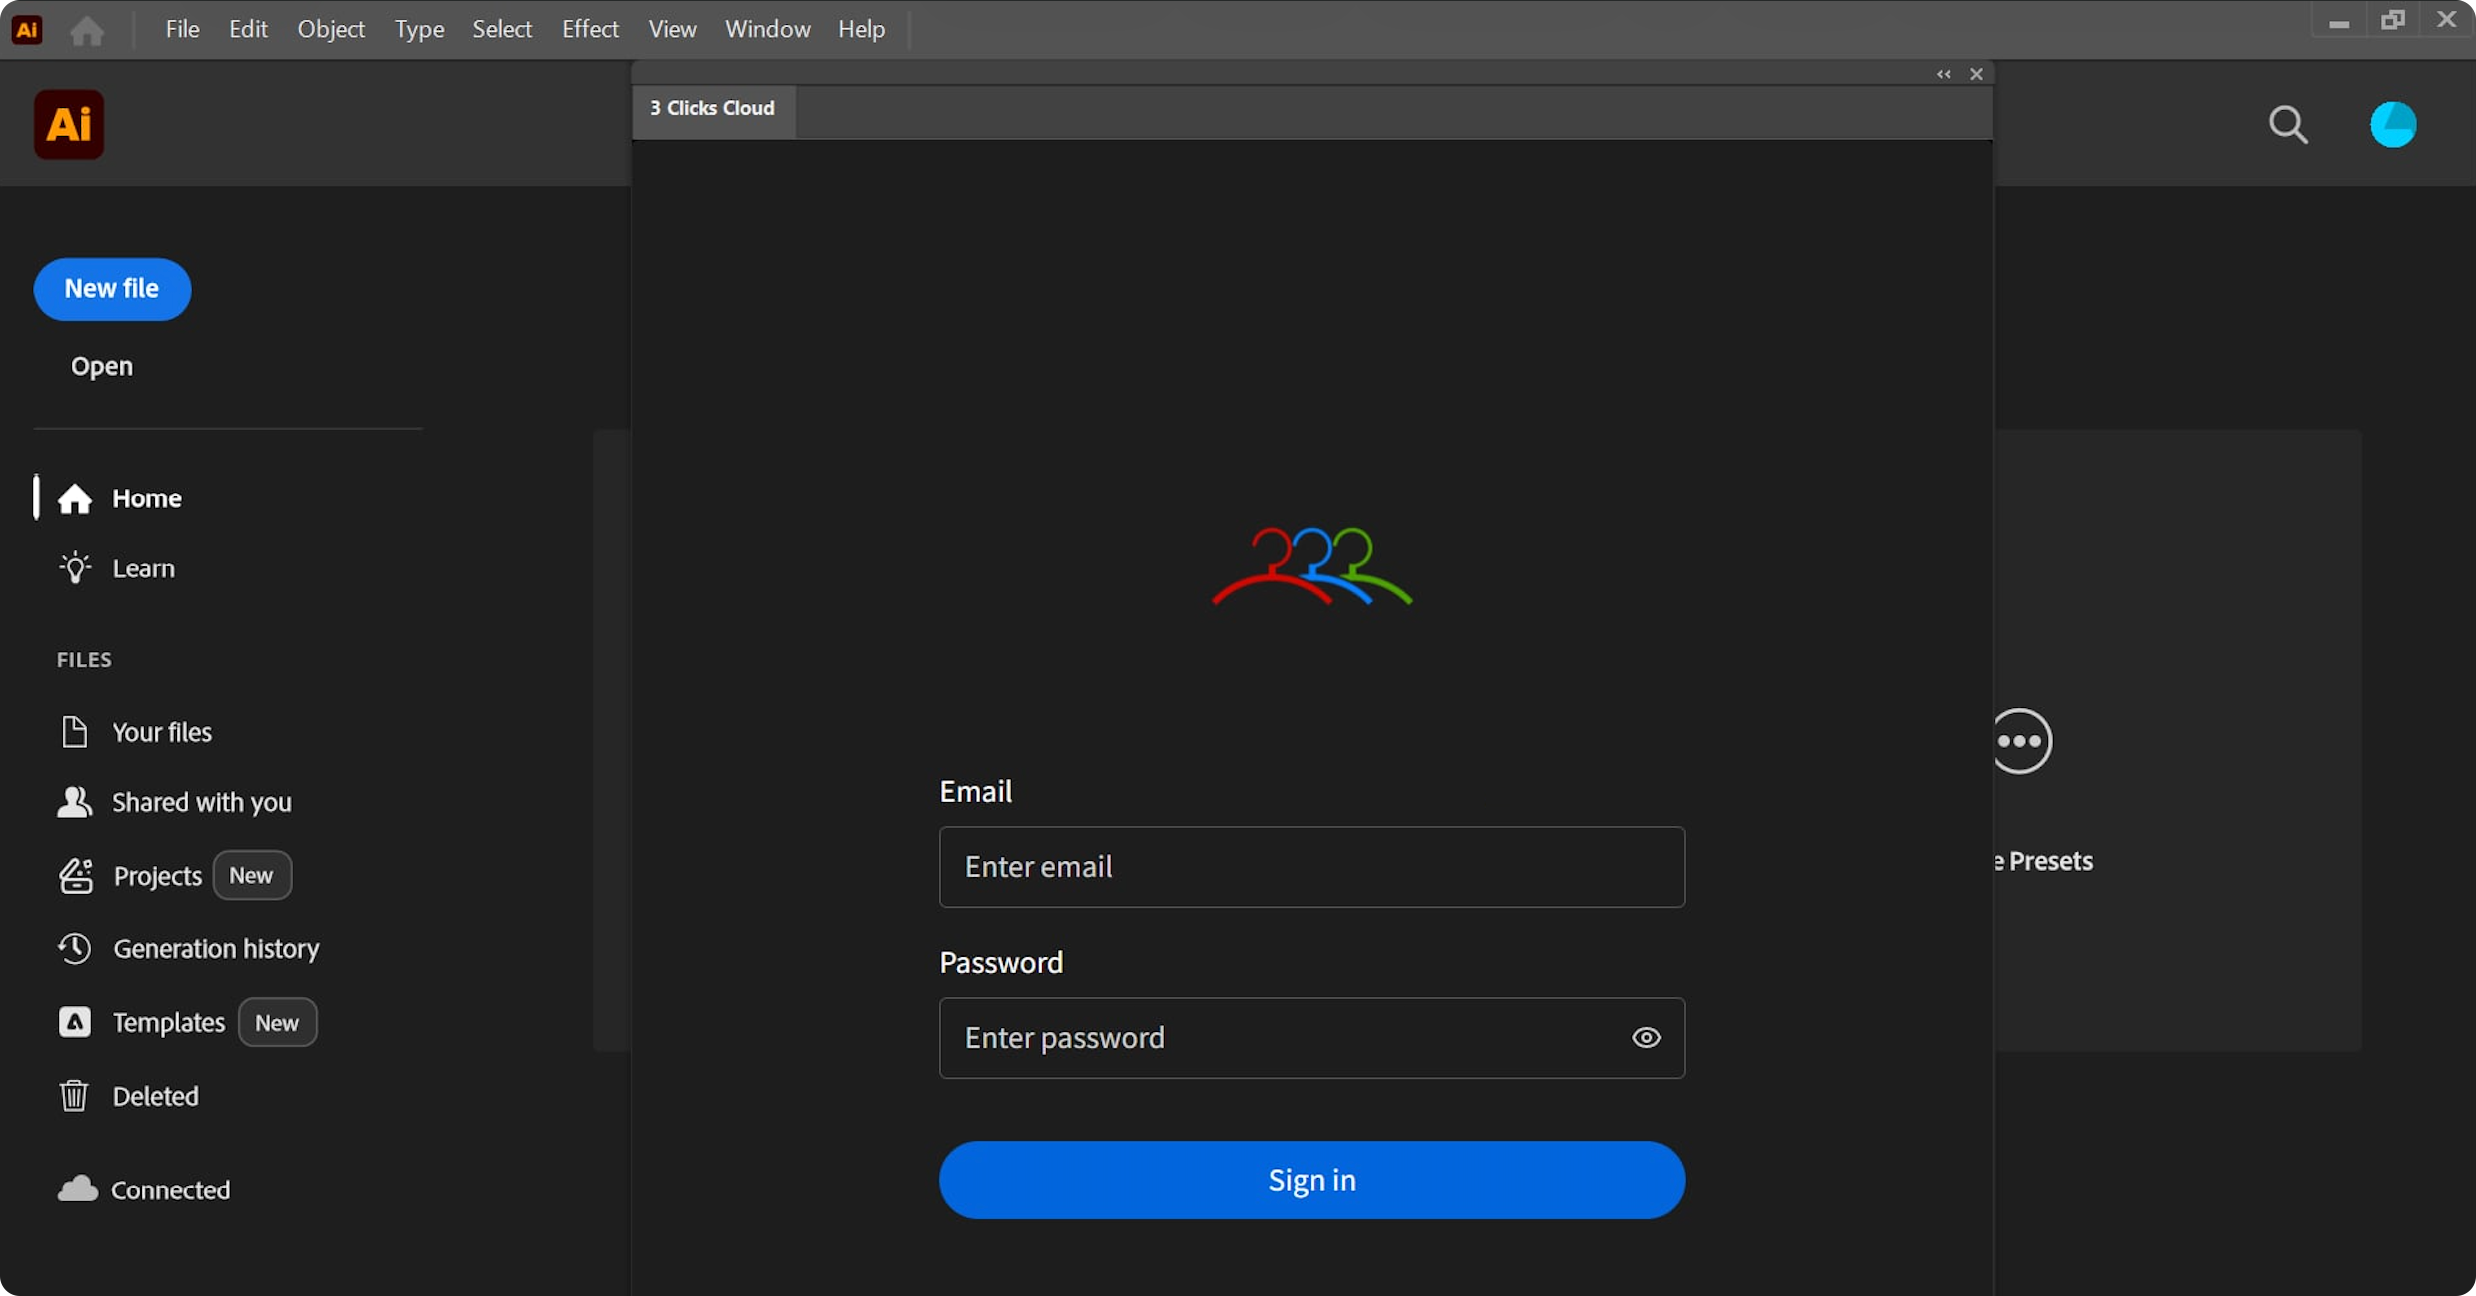2476x1296 pixels.
Task: Click the Connected cloud status icon
Action: [x=77, y=1189]
